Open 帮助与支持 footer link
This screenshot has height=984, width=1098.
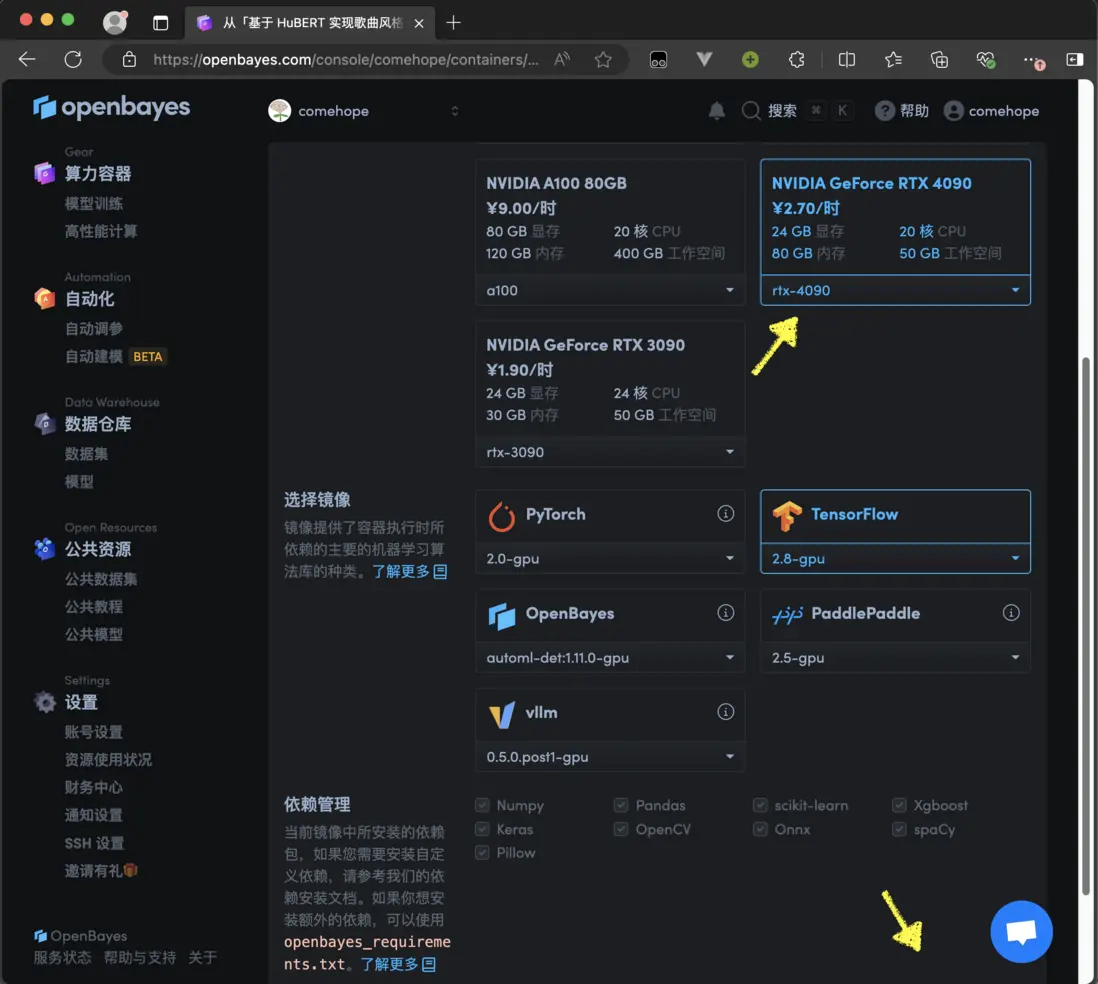(x=139, y=957)
